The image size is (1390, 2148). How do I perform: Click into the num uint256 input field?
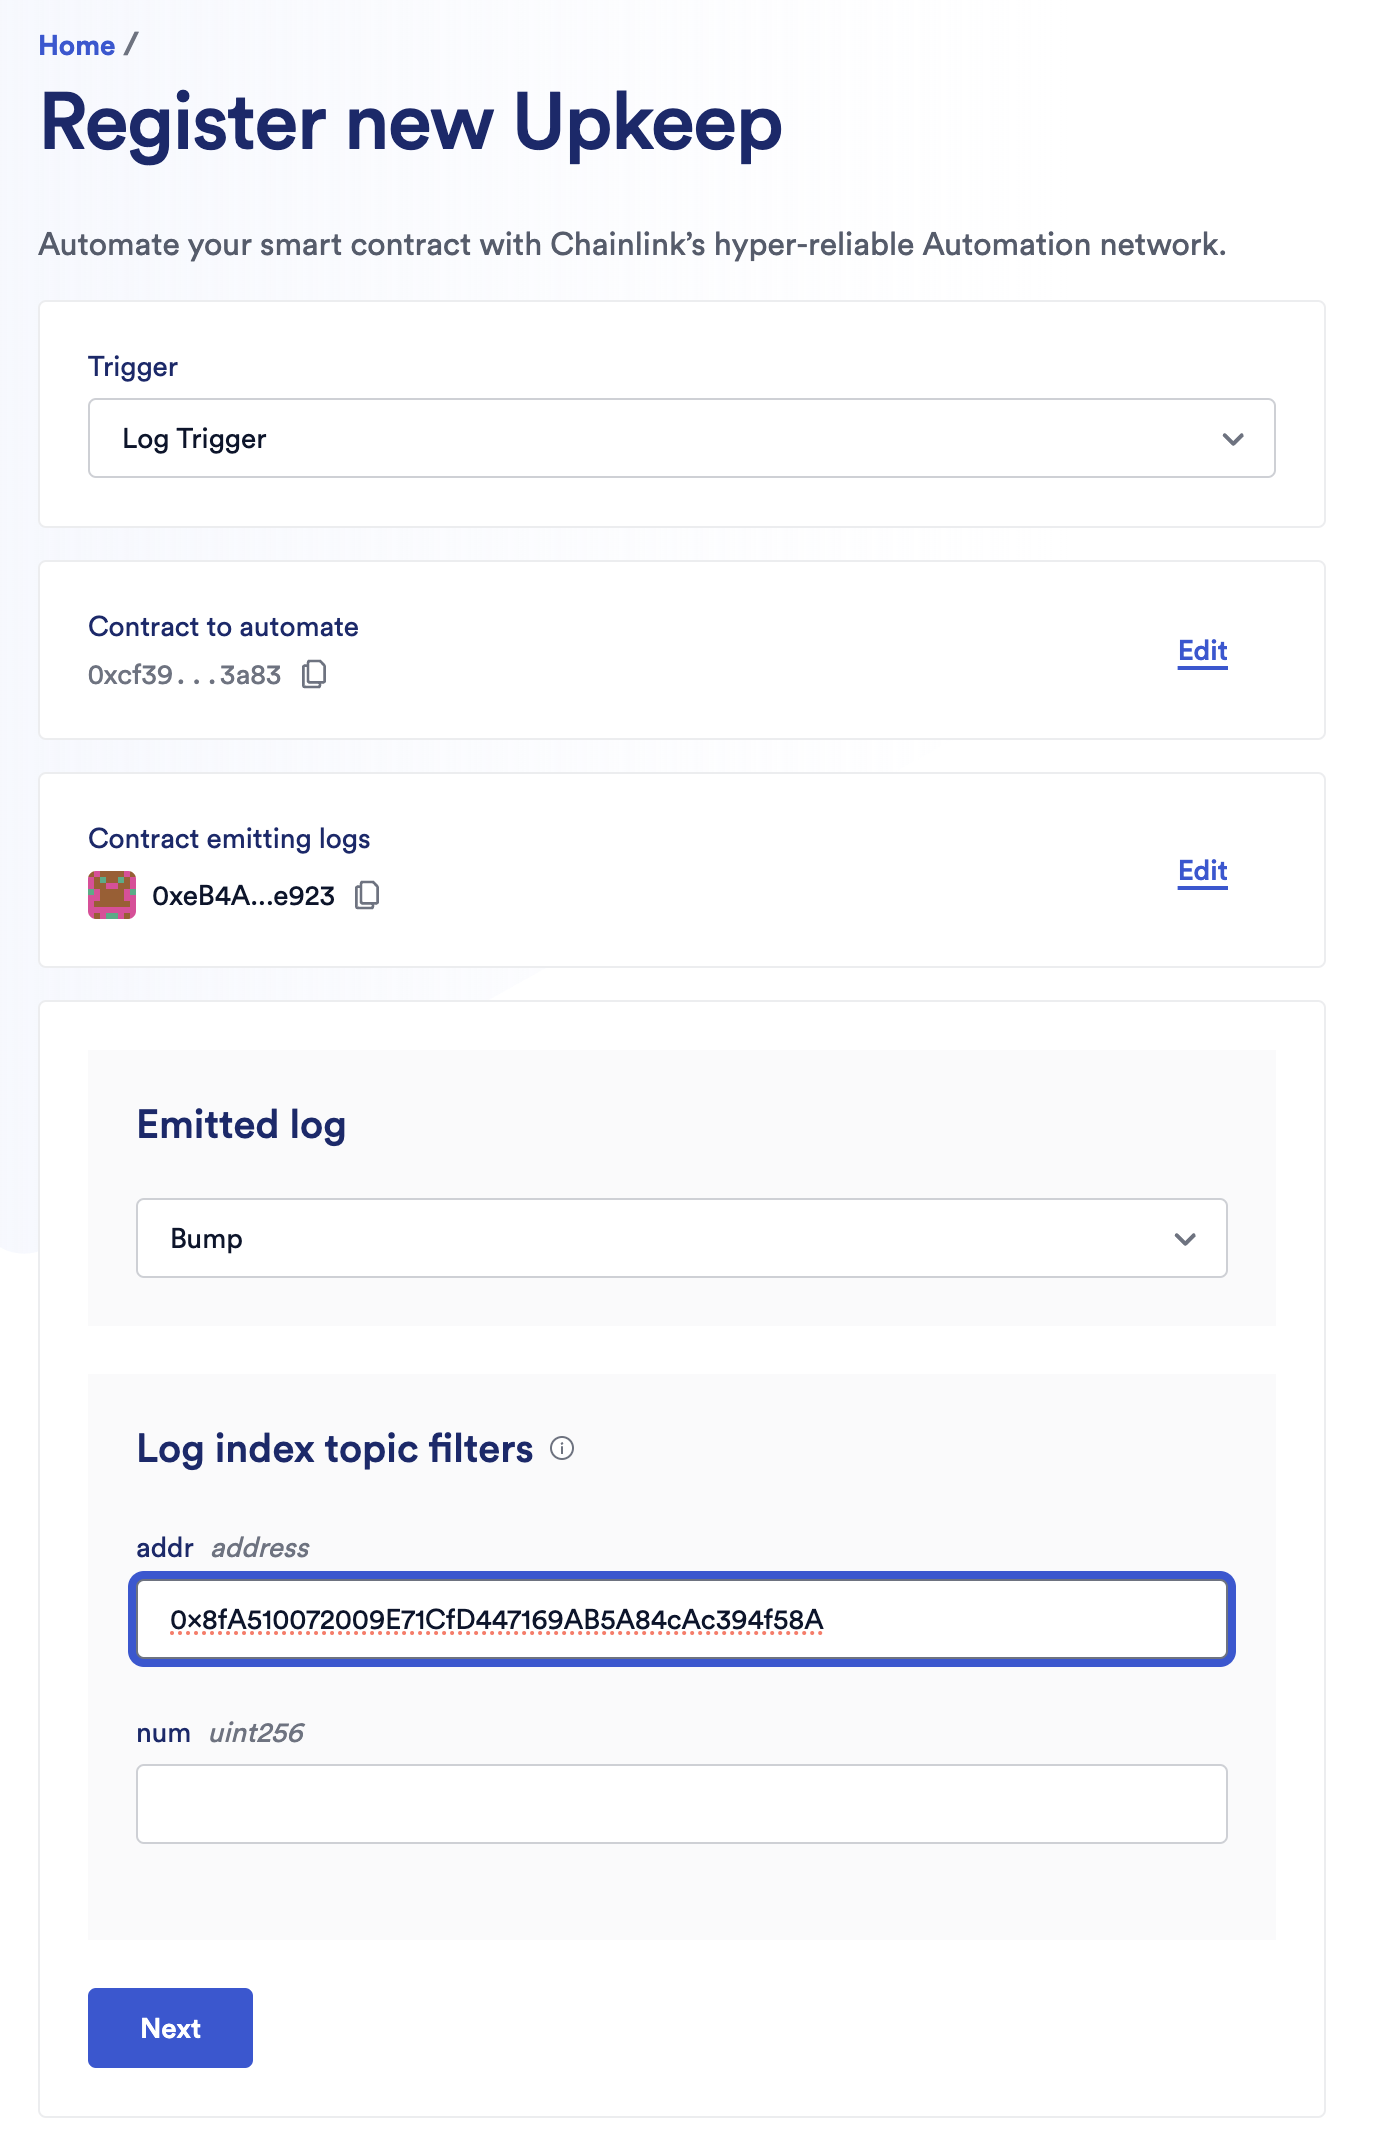tap(680, 1804)
